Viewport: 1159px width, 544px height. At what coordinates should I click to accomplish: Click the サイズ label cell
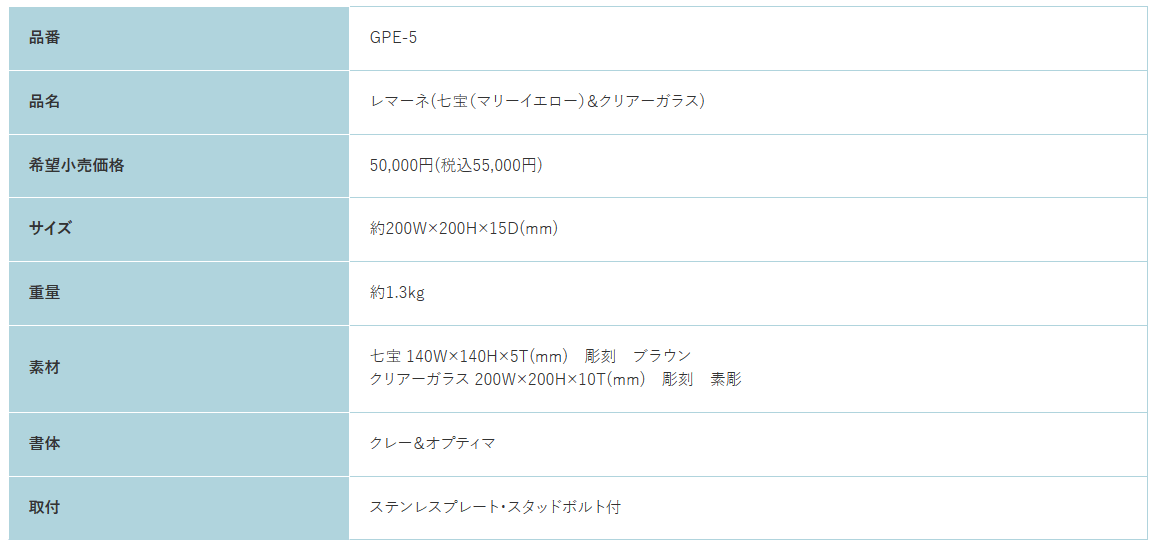179,229
